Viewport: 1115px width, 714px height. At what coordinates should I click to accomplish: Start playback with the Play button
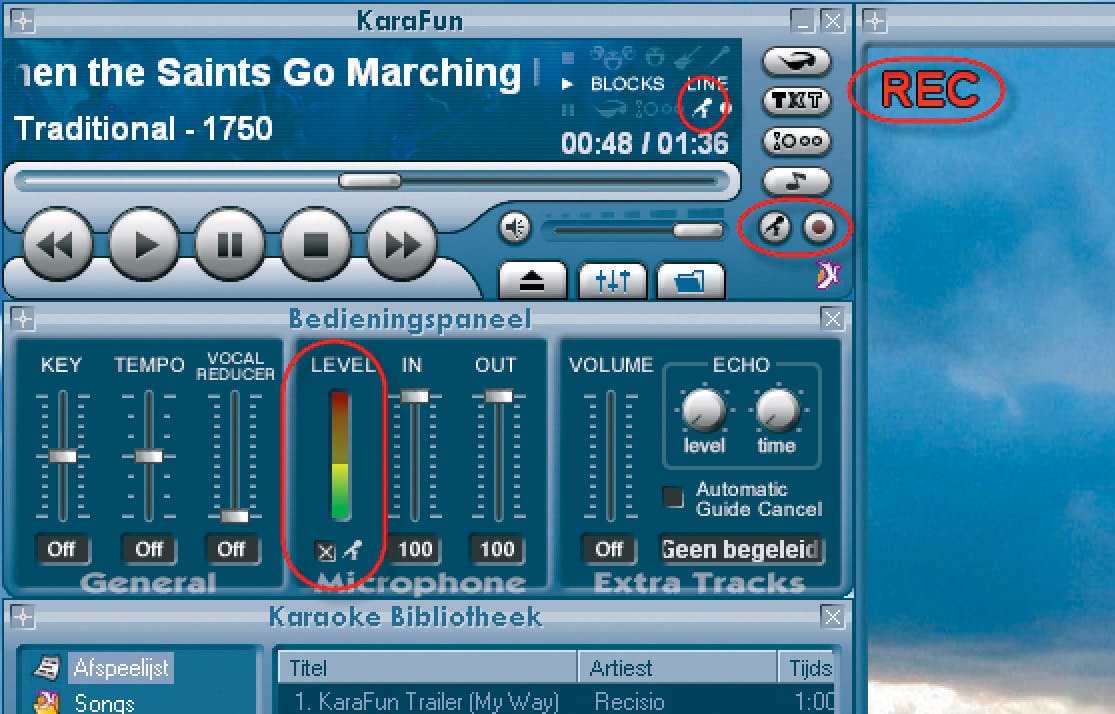144,245
